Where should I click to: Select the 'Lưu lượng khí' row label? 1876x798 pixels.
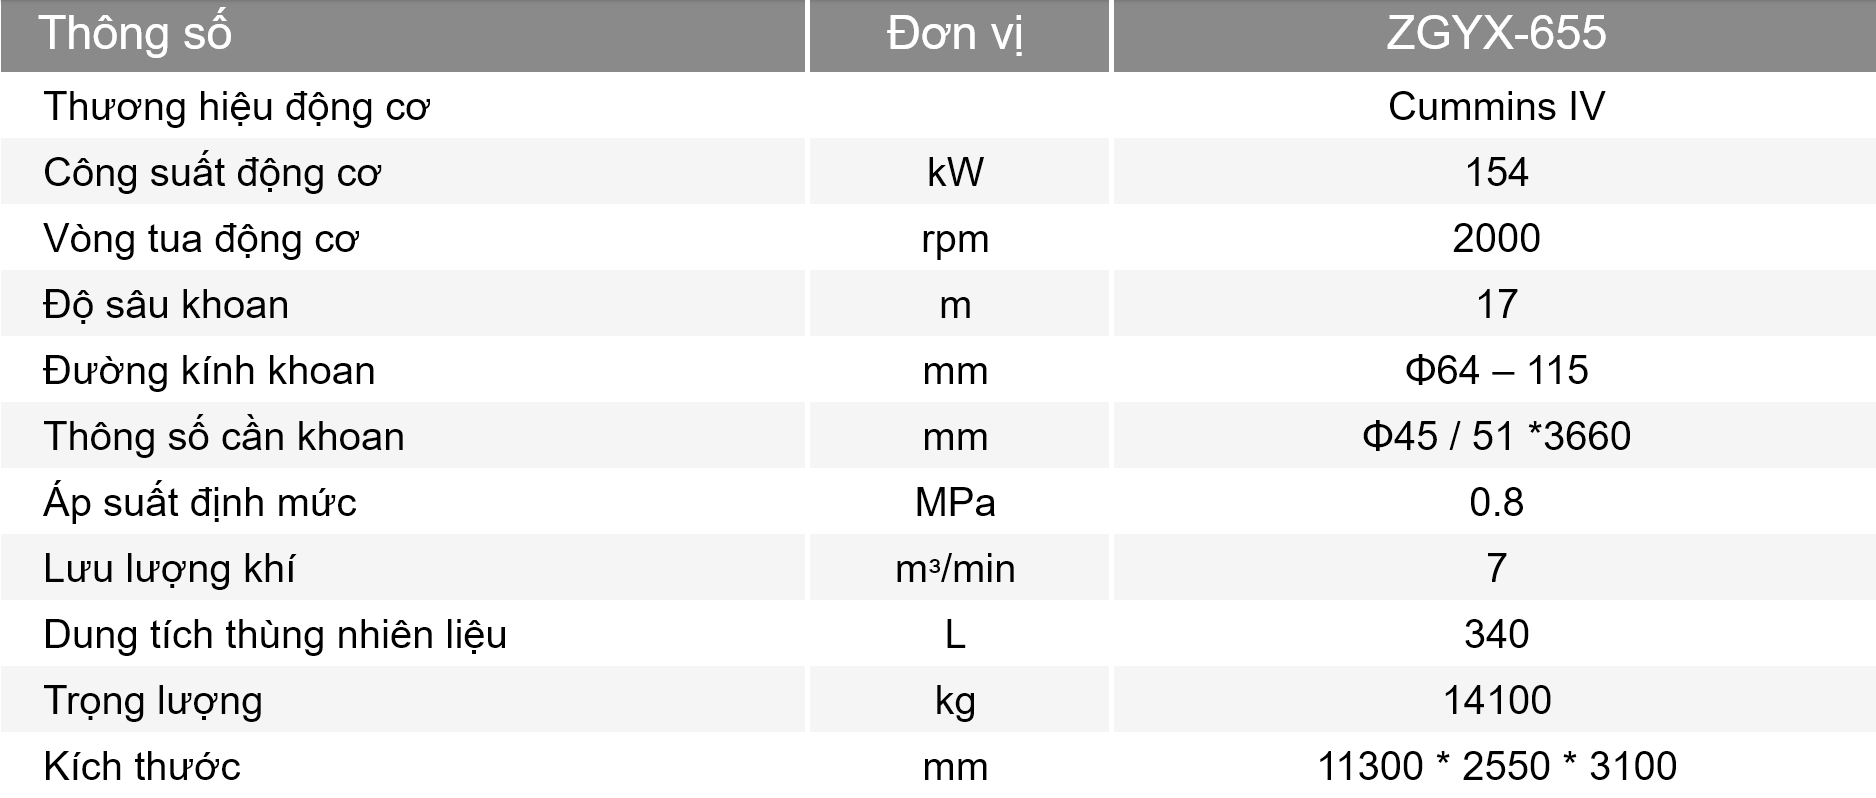coord(169,569)
